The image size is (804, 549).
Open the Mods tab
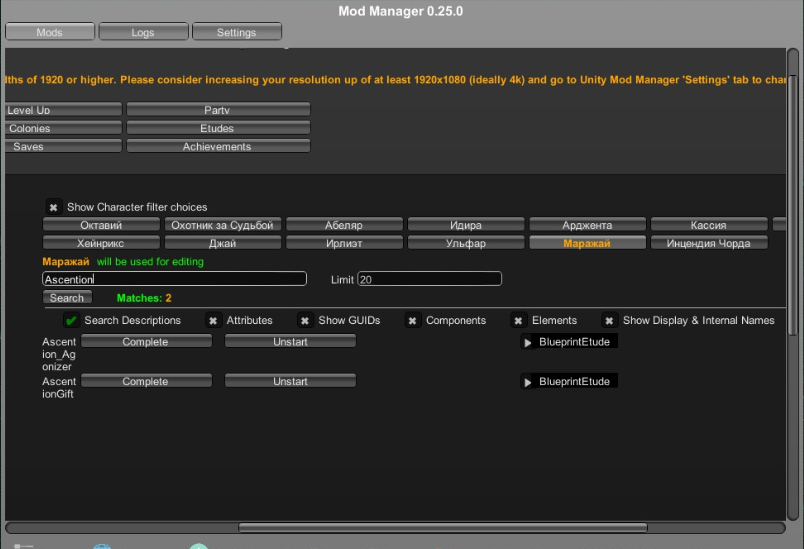point(49,32)
